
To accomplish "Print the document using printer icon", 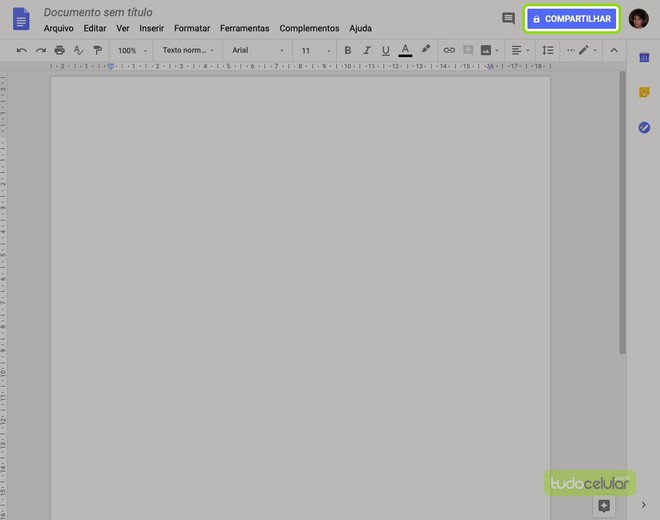I will pyautogui.click(x=60, y=50).
